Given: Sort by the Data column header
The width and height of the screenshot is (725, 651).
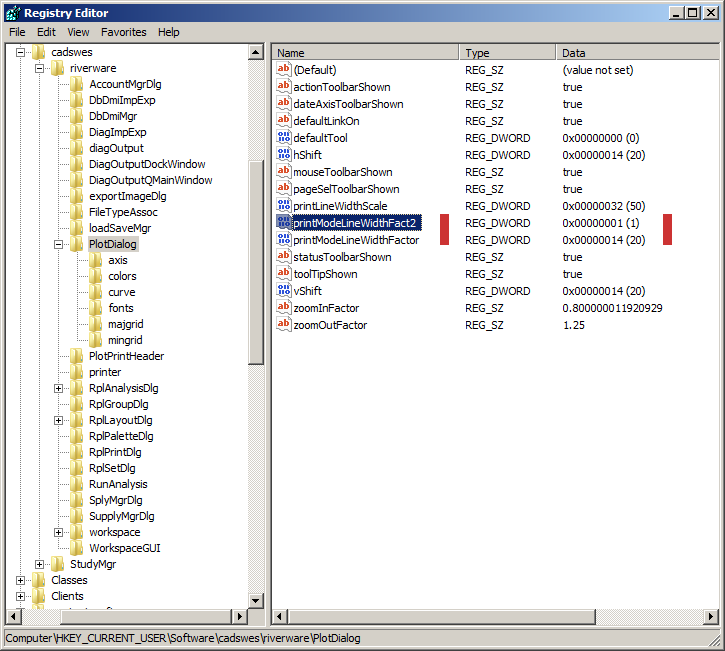Looking at the screenshot, I should coord(638,53).
